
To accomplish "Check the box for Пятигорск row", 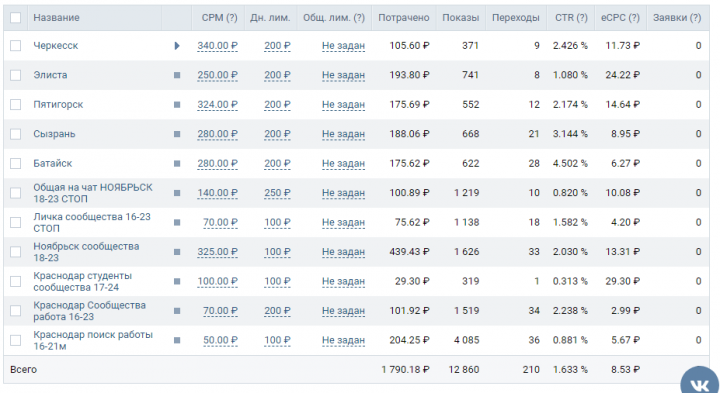I will (x=16, y=104).
